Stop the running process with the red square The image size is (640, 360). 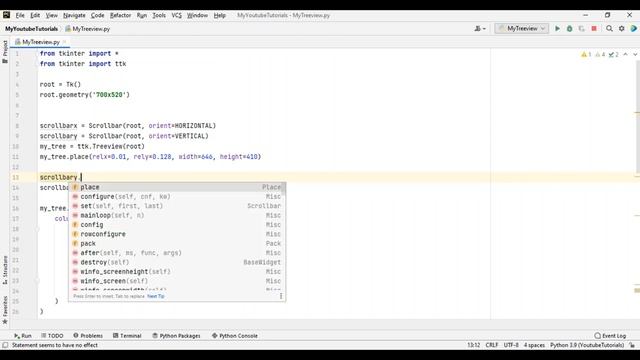coord(594,29)
